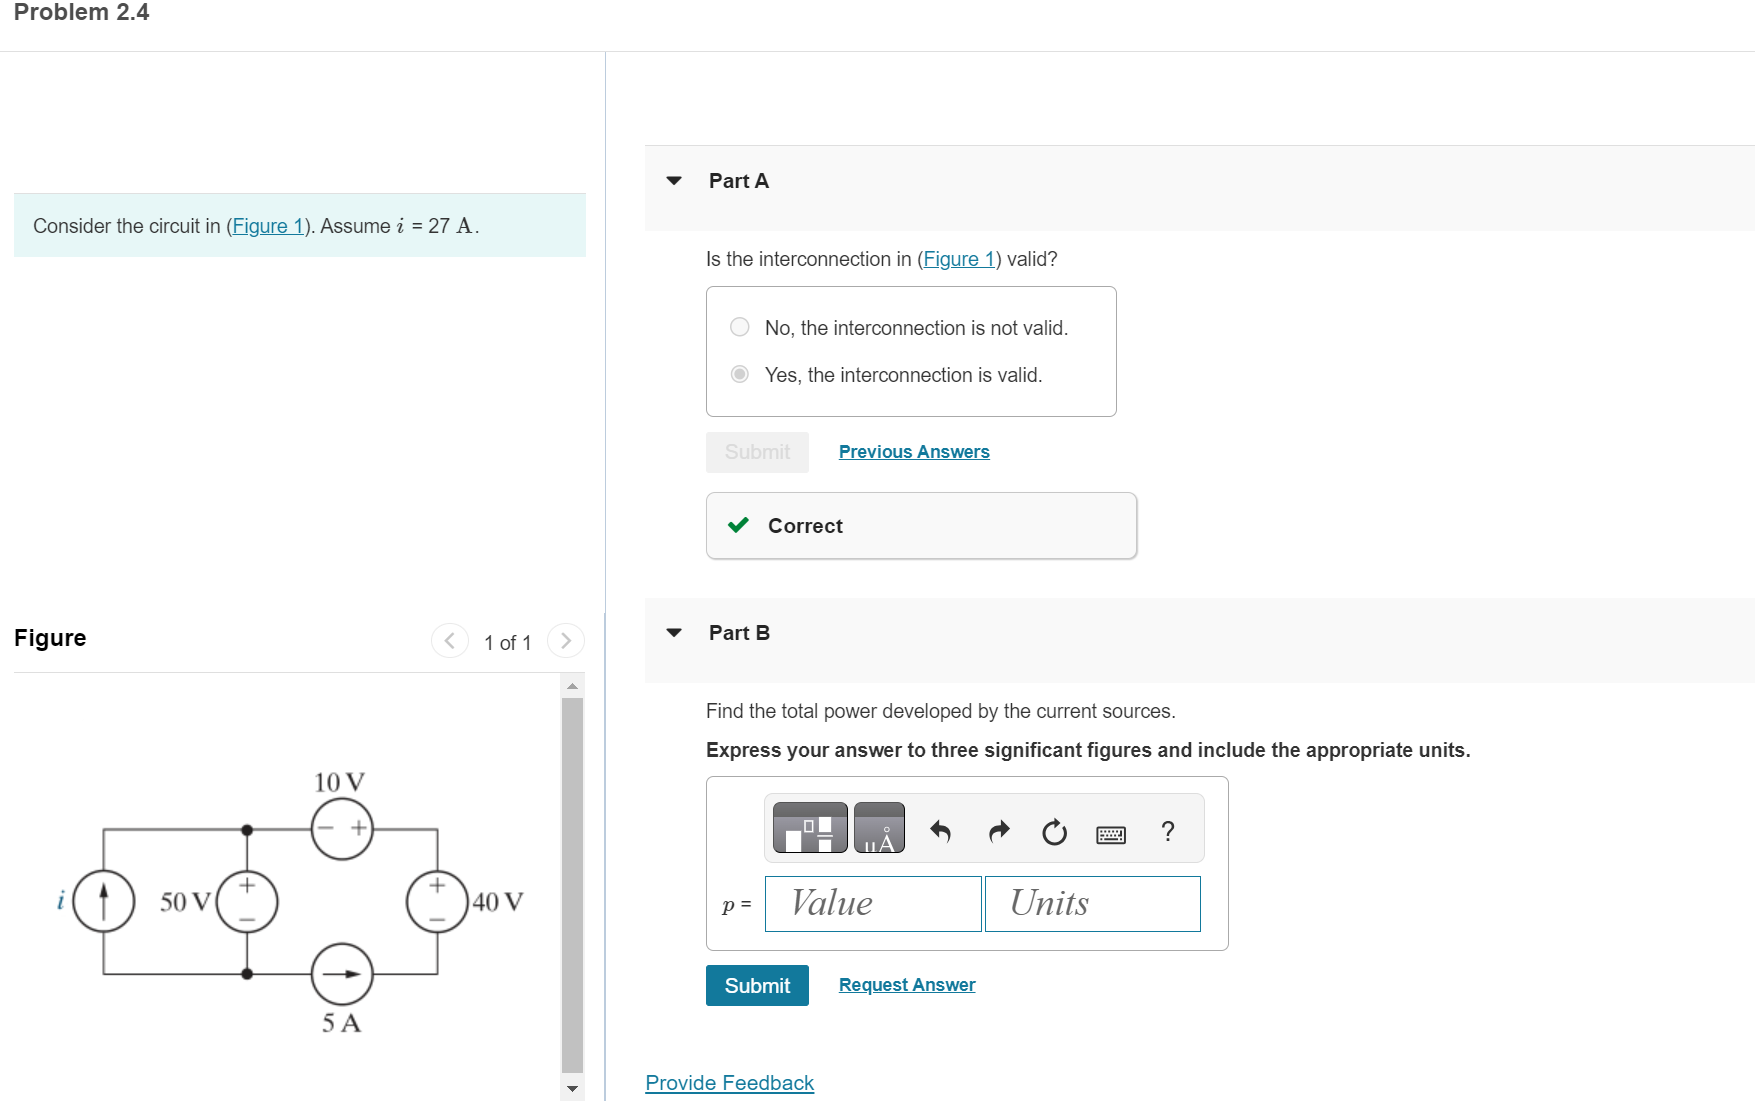Viewport: 1755px width, 1101px height.
Task: Click the redo arrow icon
Action: point(998,831)
